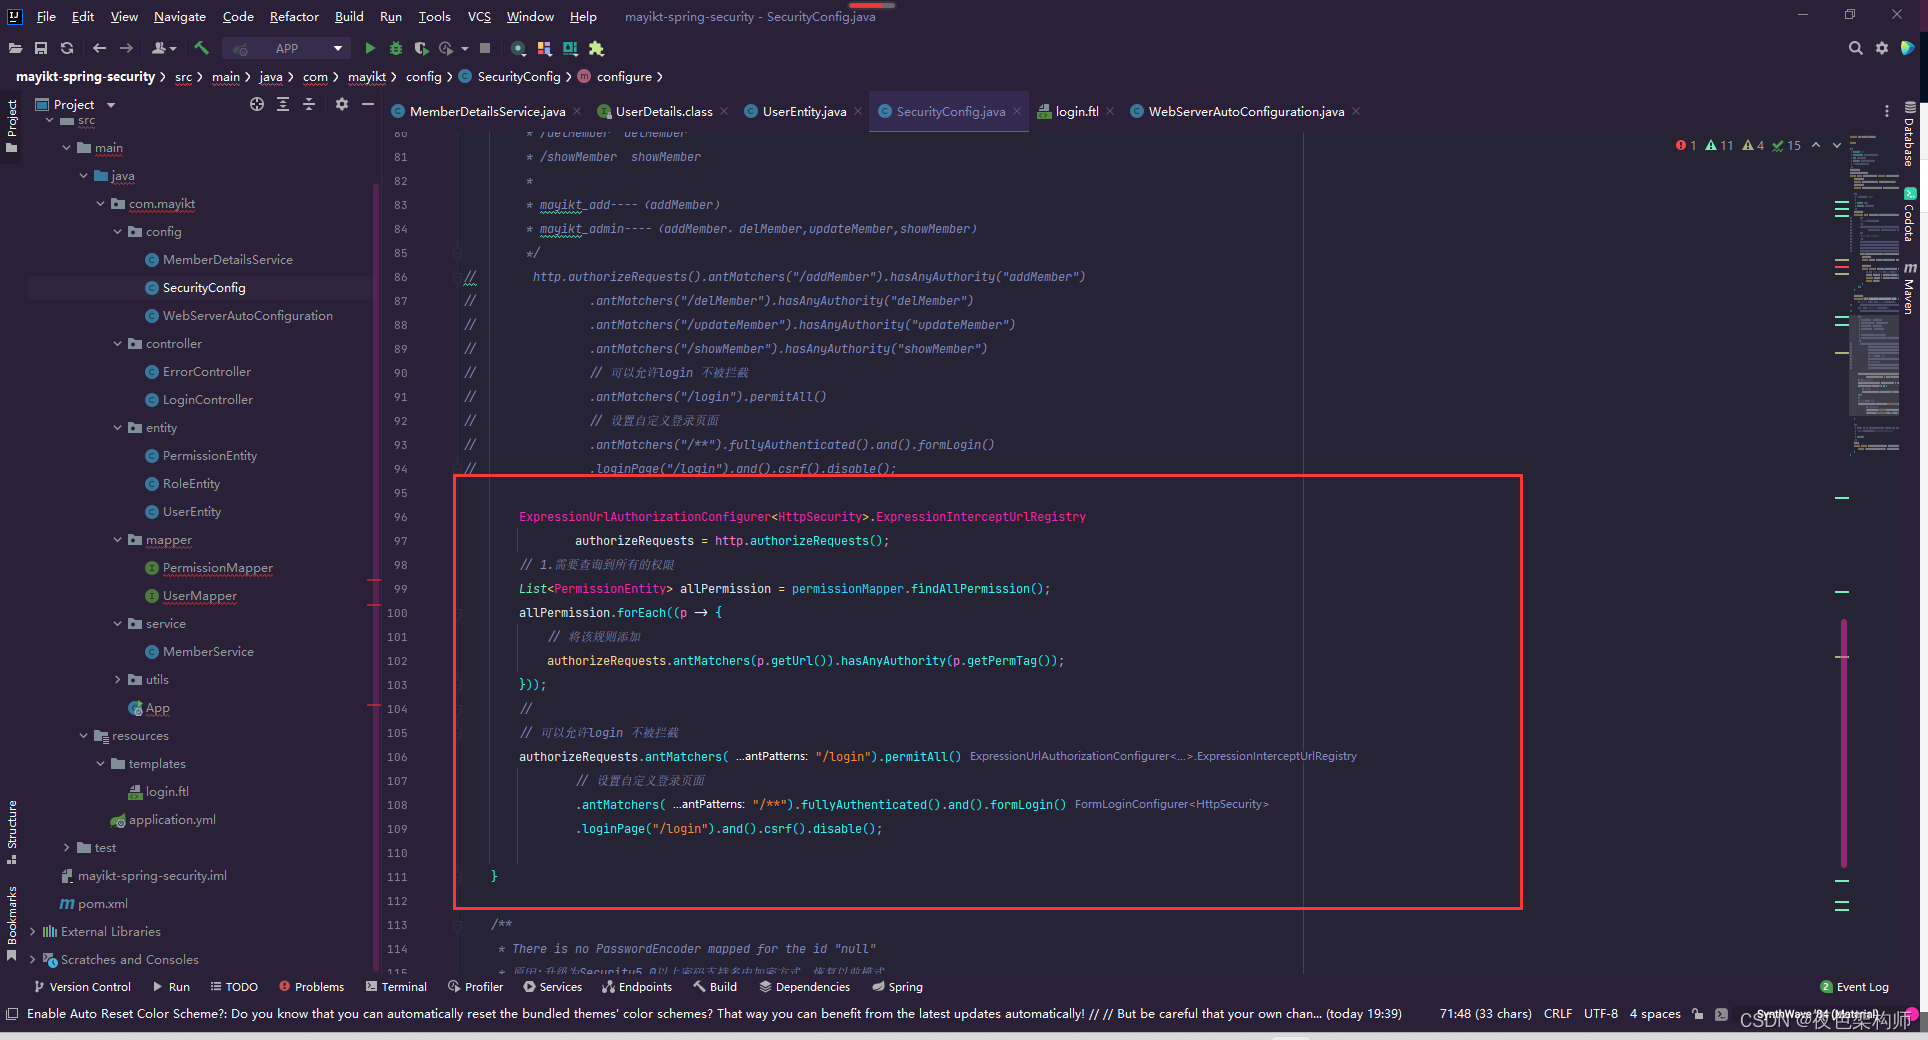Expand External Libraries node
Viewport: 1928px width, 1040px height.
click(32, 931)
